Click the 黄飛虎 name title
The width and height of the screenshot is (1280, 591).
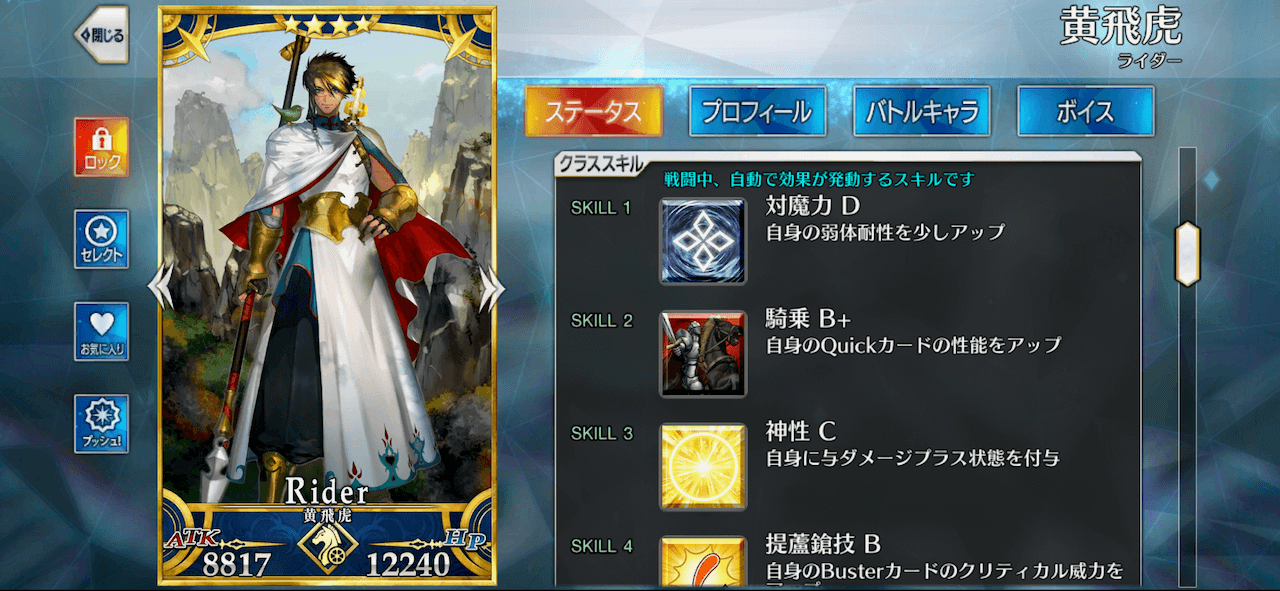coord(1121,27)
